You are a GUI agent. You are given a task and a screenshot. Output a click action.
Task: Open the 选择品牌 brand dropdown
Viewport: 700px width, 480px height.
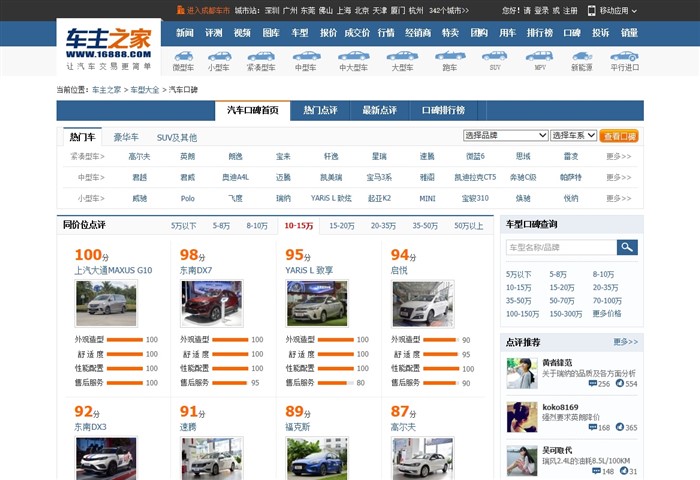(505, 135)
